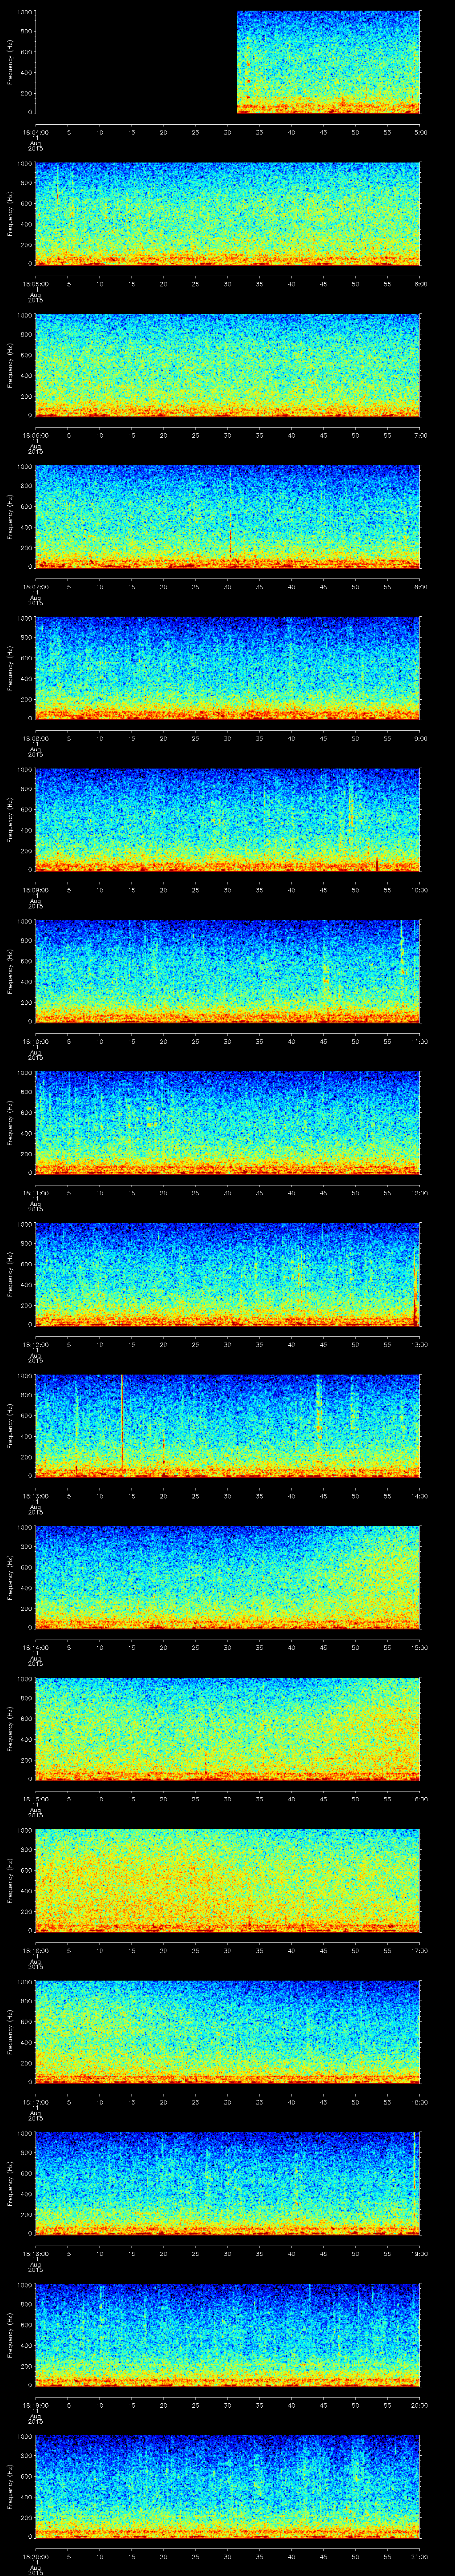Screen dimensions: 455x2576
Task: Click the tall red vertical streak in 18:13:00 panel
Action: point(122,1423)
